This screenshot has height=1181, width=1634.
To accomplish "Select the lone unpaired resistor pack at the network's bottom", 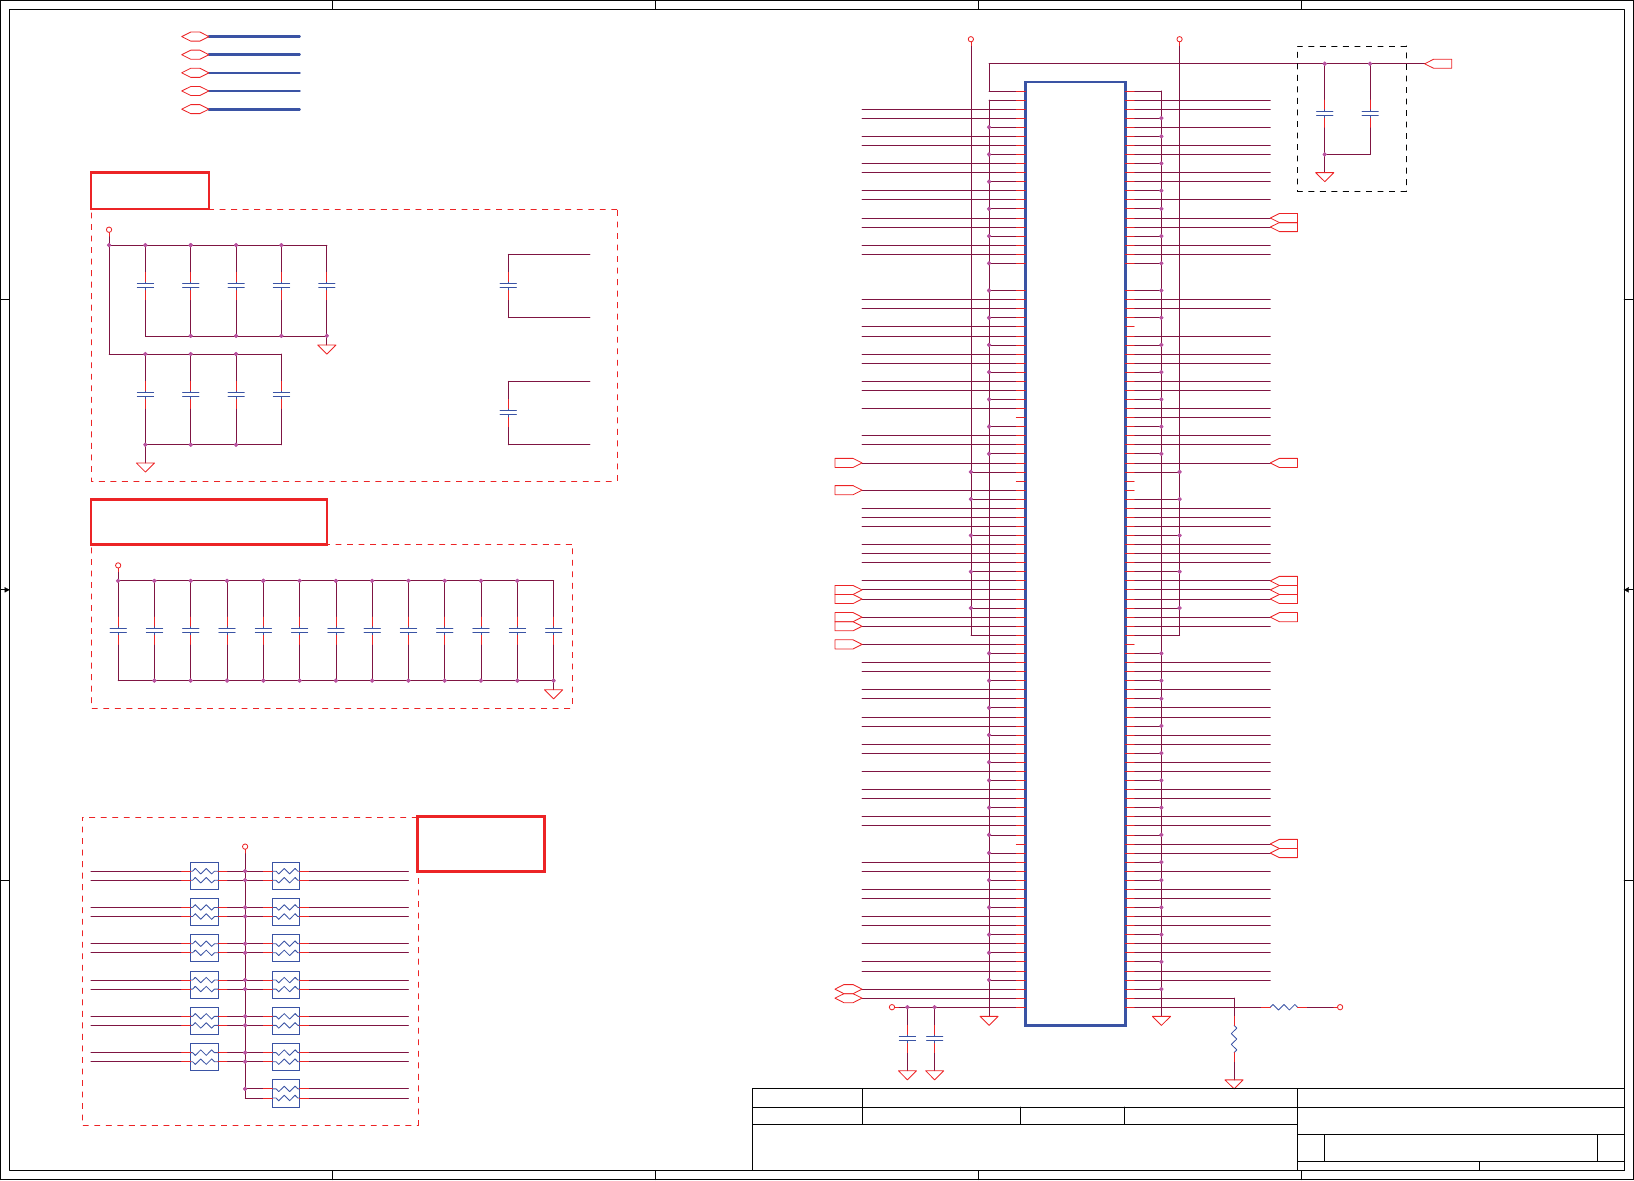I will [x=286, y=1094].
